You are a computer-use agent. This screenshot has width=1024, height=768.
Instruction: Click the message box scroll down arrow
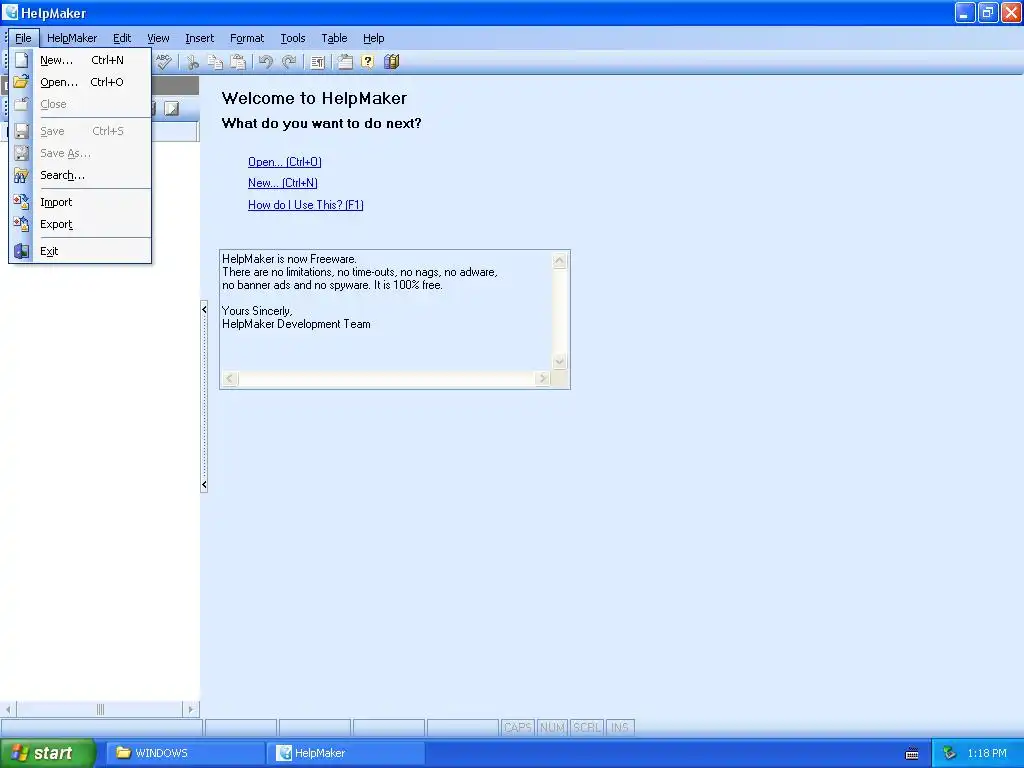click(x=560, y=362)
